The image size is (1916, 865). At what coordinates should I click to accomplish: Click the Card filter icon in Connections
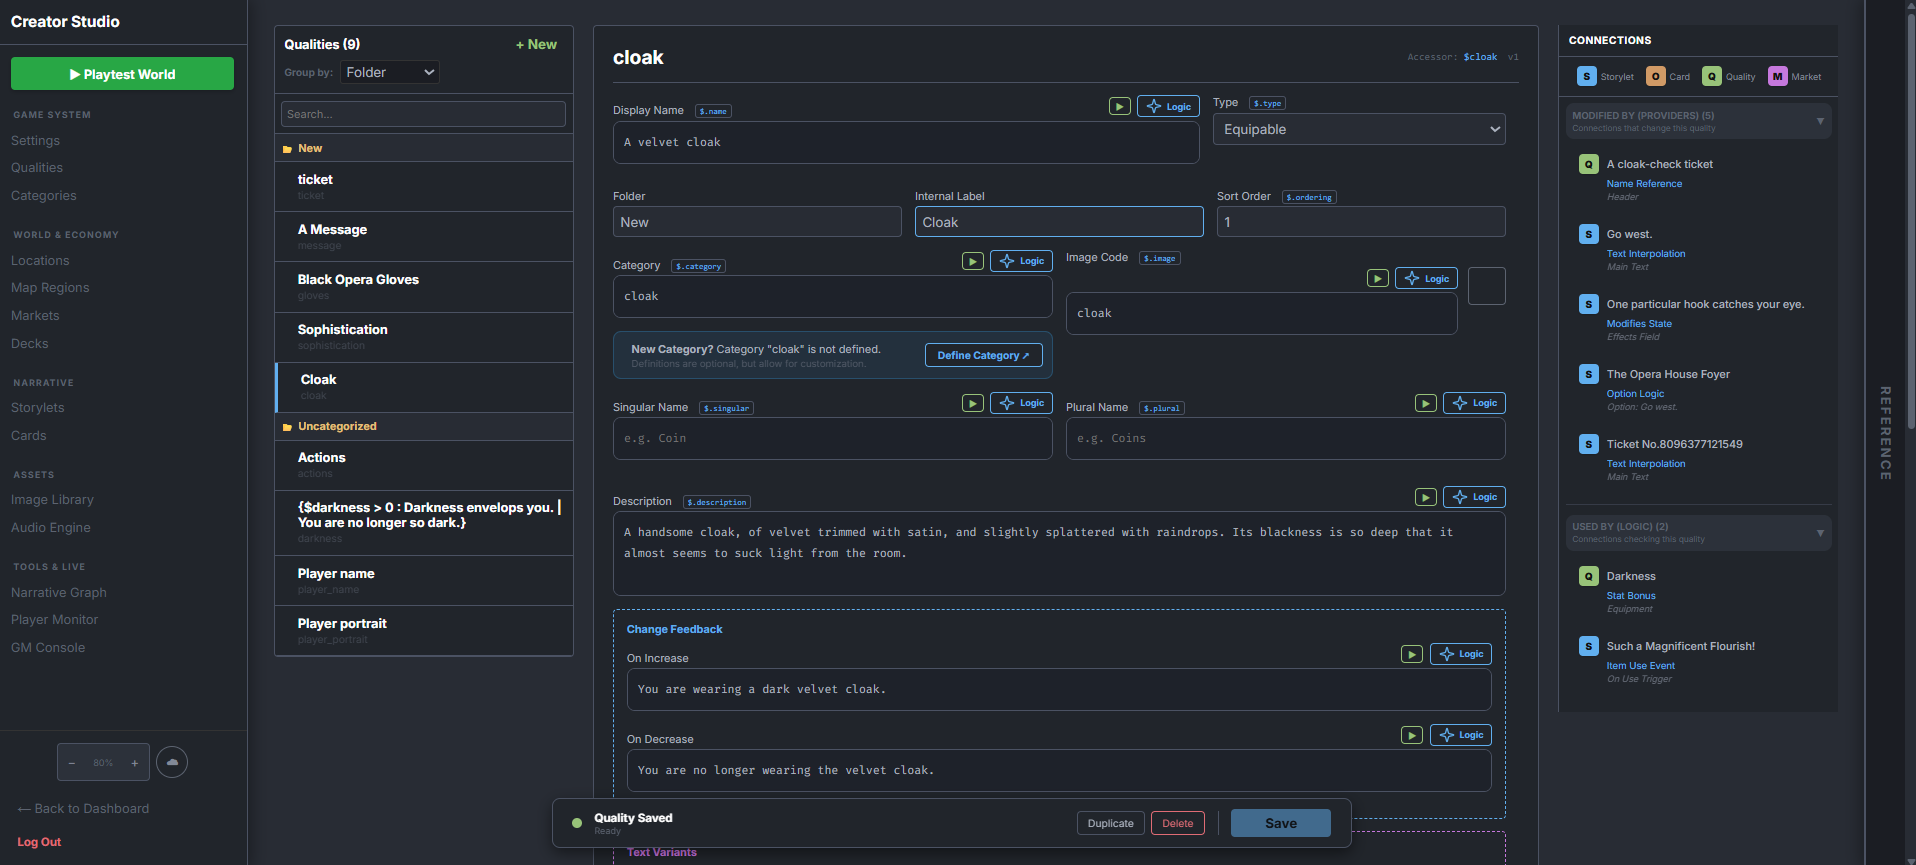(x=1655, y=76)
